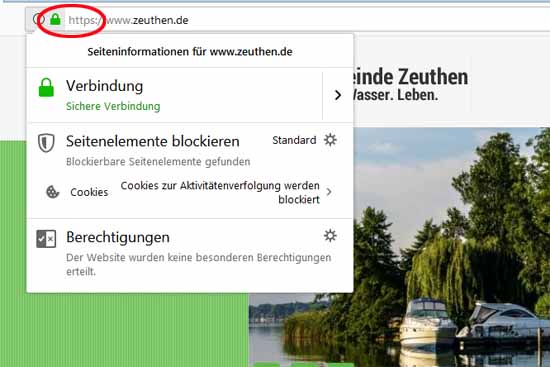550x367 pixels.
Task: Click the Verbindung heading
Action: [x=105, y=86]
